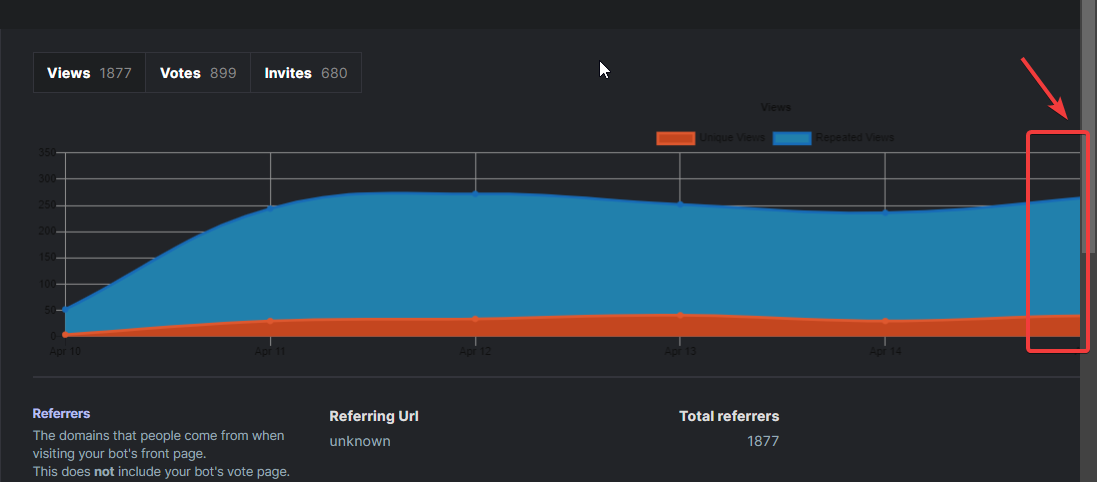Viewport: 1097px width, 482px height.
Task: Click the Apr 12 unique views data point
Action: (x=475, y=319)
